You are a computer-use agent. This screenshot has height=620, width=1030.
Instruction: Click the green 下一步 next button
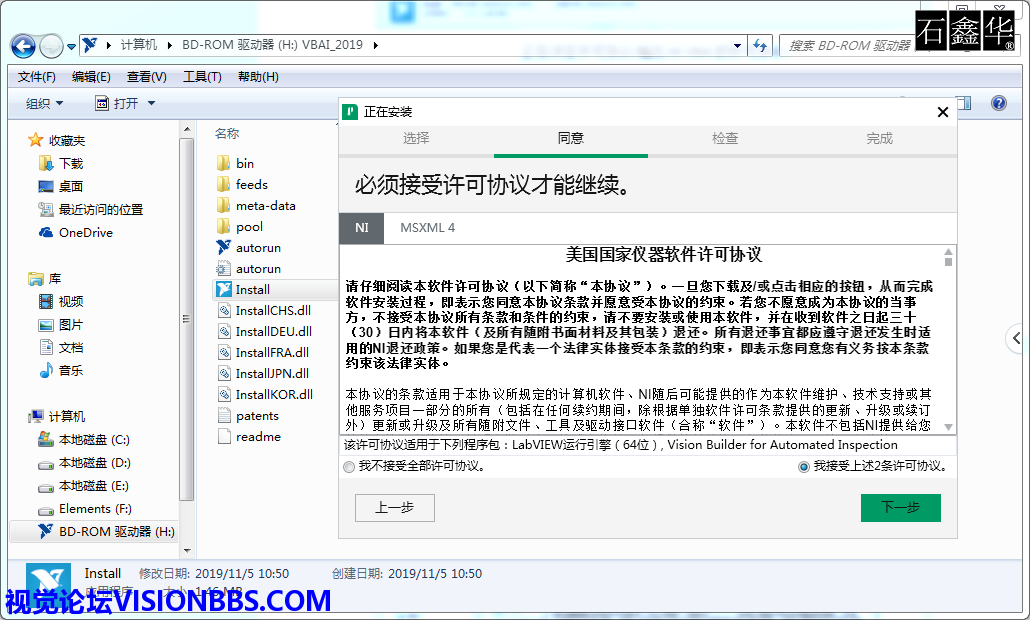(x=901, y=508)
